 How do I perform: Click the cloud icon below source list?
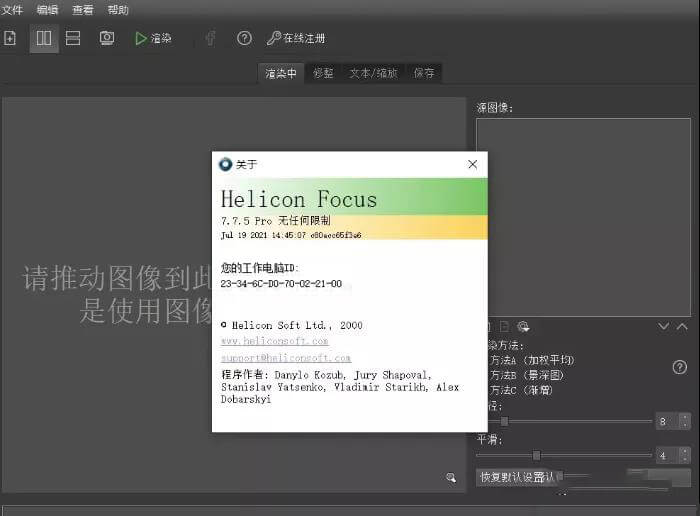point(523,327)
